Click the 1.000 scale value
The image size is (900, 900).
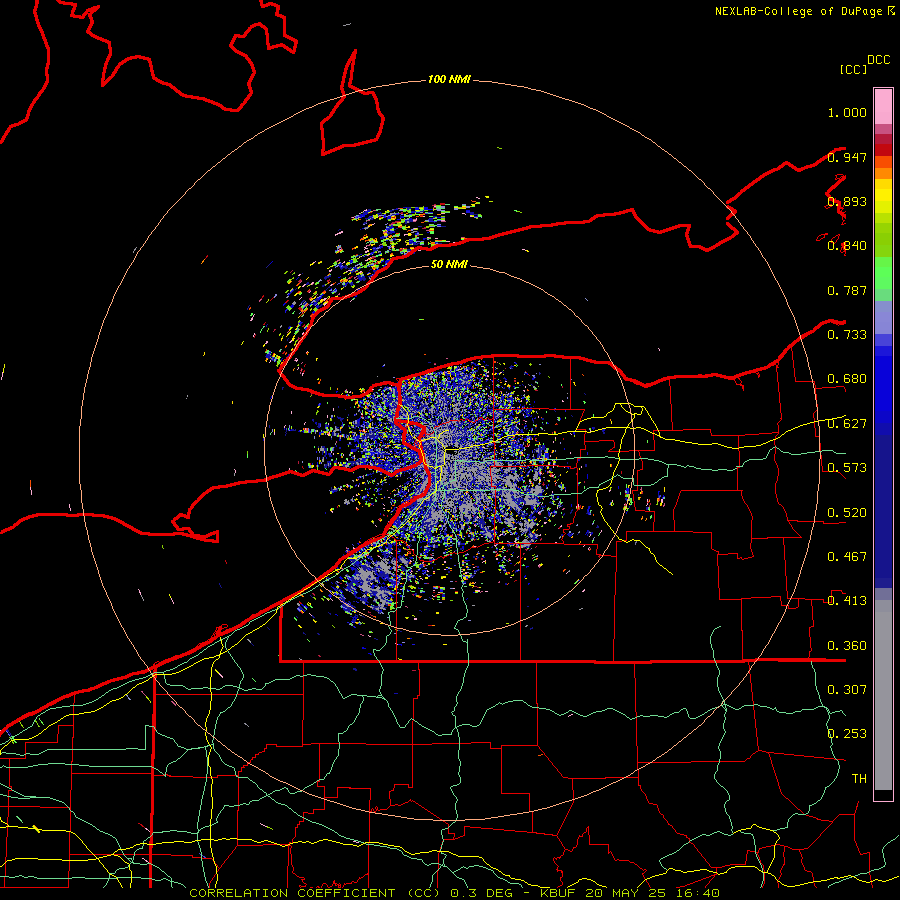click(847, 112)
